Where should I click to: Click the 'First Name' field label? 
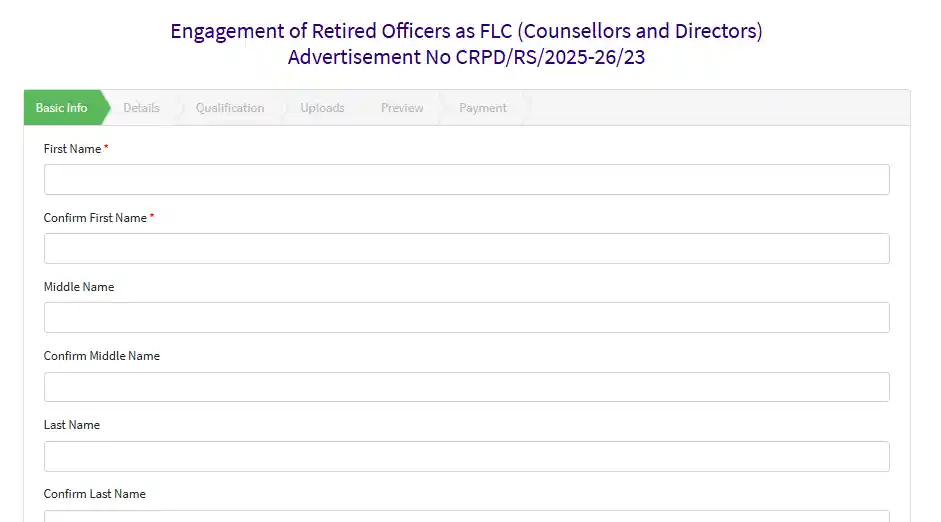pos(73,149)
